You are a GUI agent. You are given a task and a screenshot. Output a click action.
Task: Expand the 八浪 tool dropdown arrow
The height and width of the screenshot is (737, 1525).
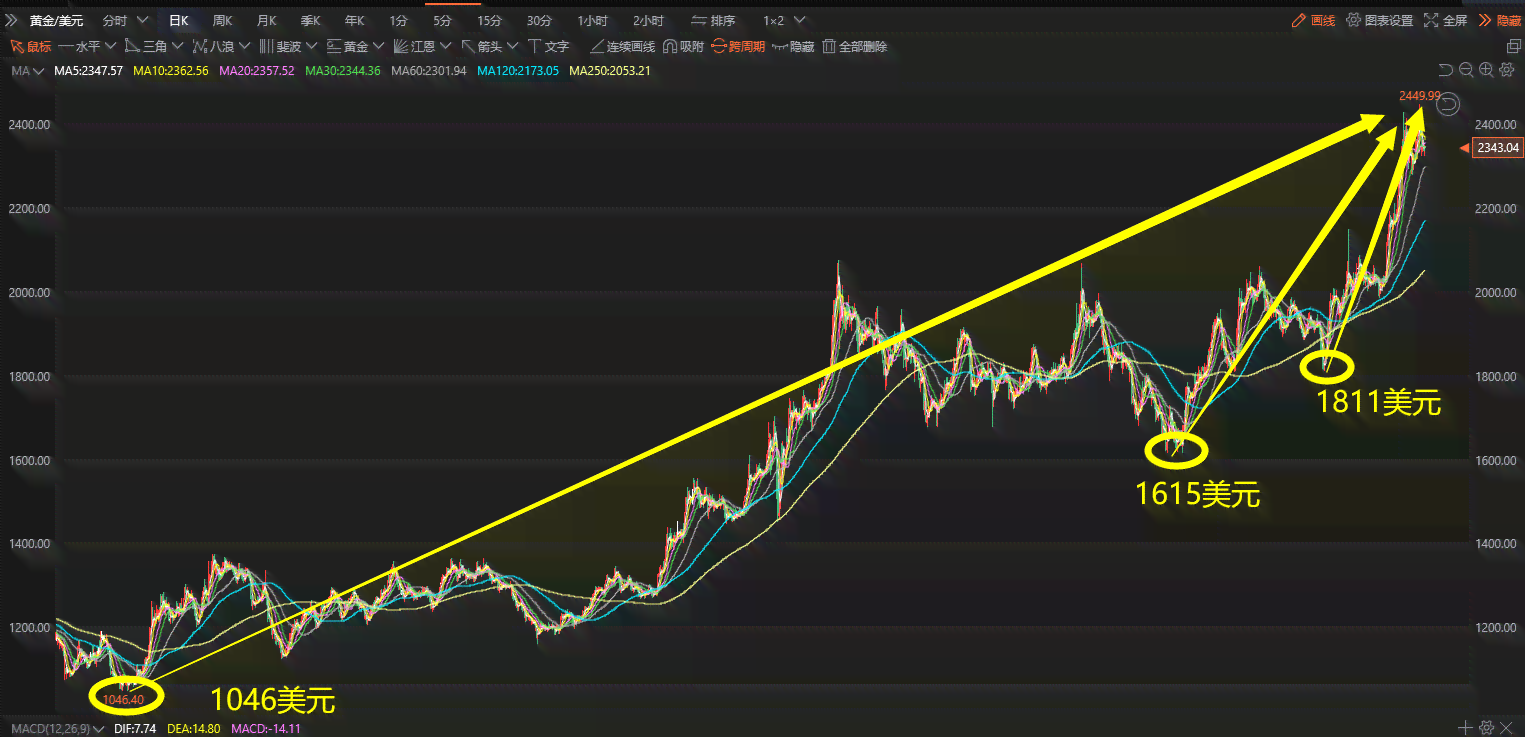pyautogui.click(x=244, y=46)
